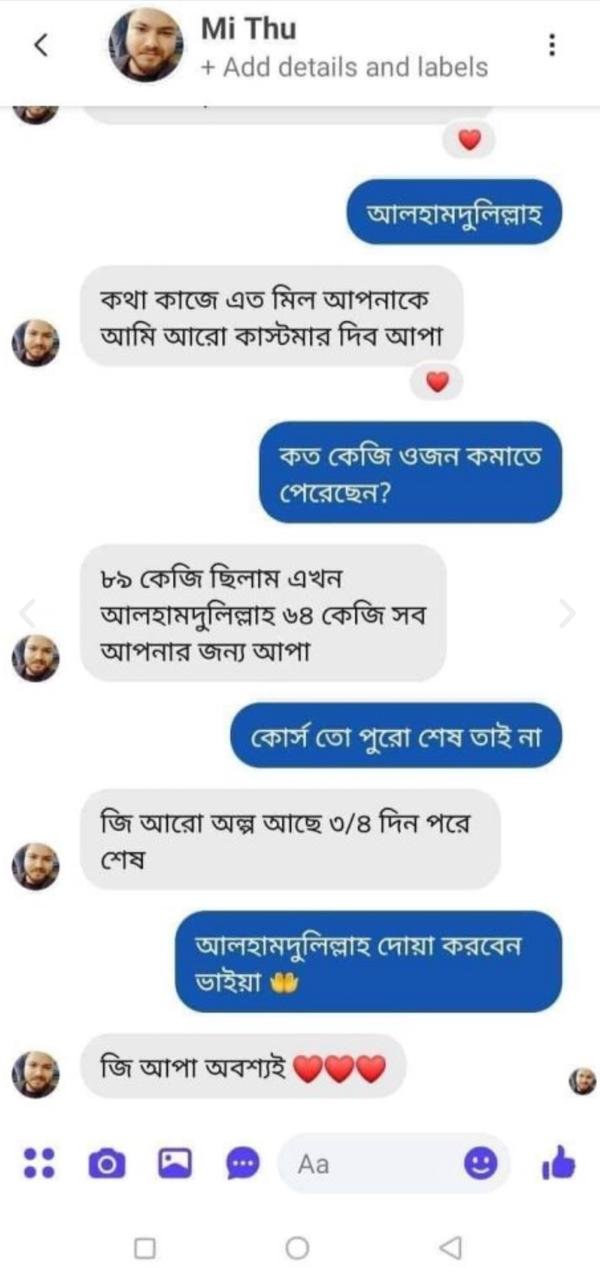Select the "কোর্স তো পুরো শেষ তাই না" message bubble
Viewport: 600px width, 1280px height.
click(x=397, y=736)
